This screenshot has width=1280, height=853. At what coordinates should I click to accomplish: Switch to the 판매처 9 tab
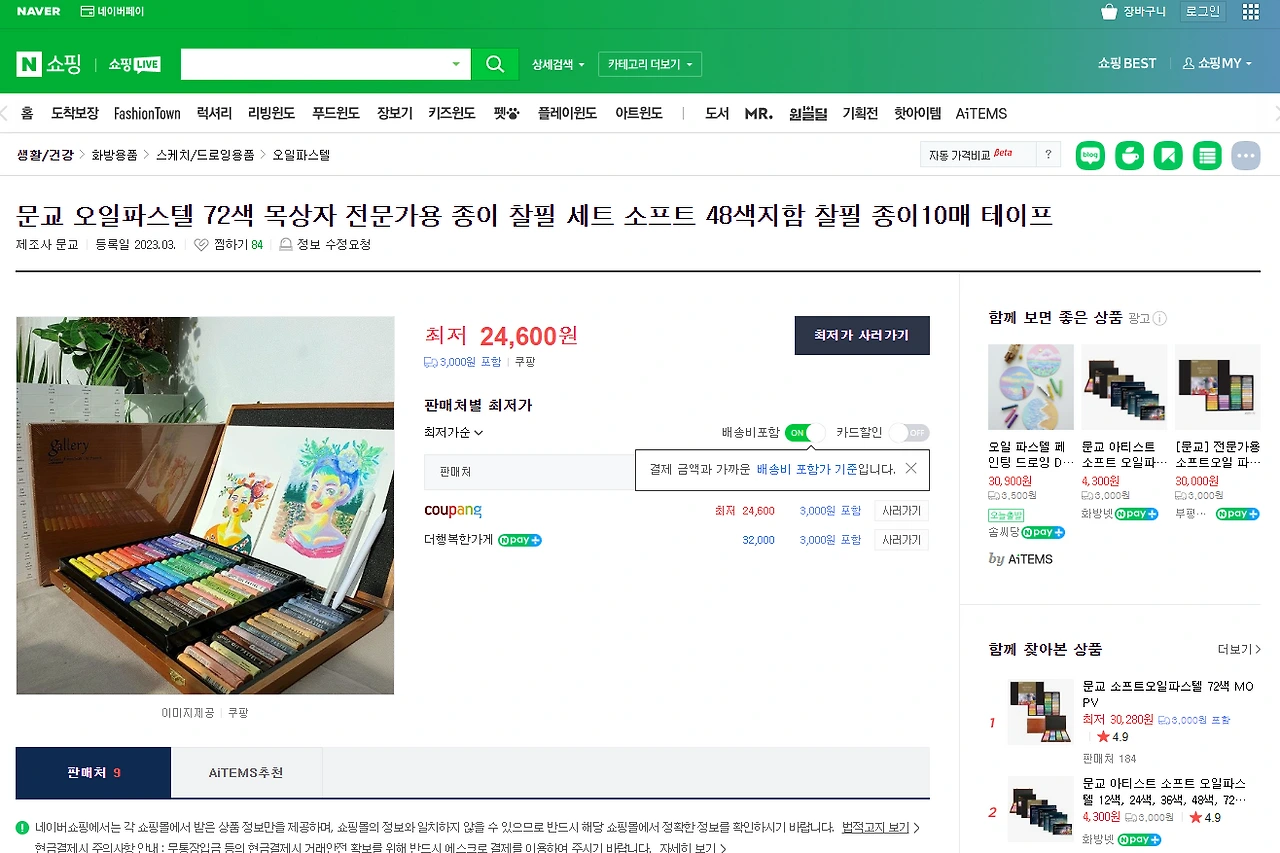(x=94, y=773)
